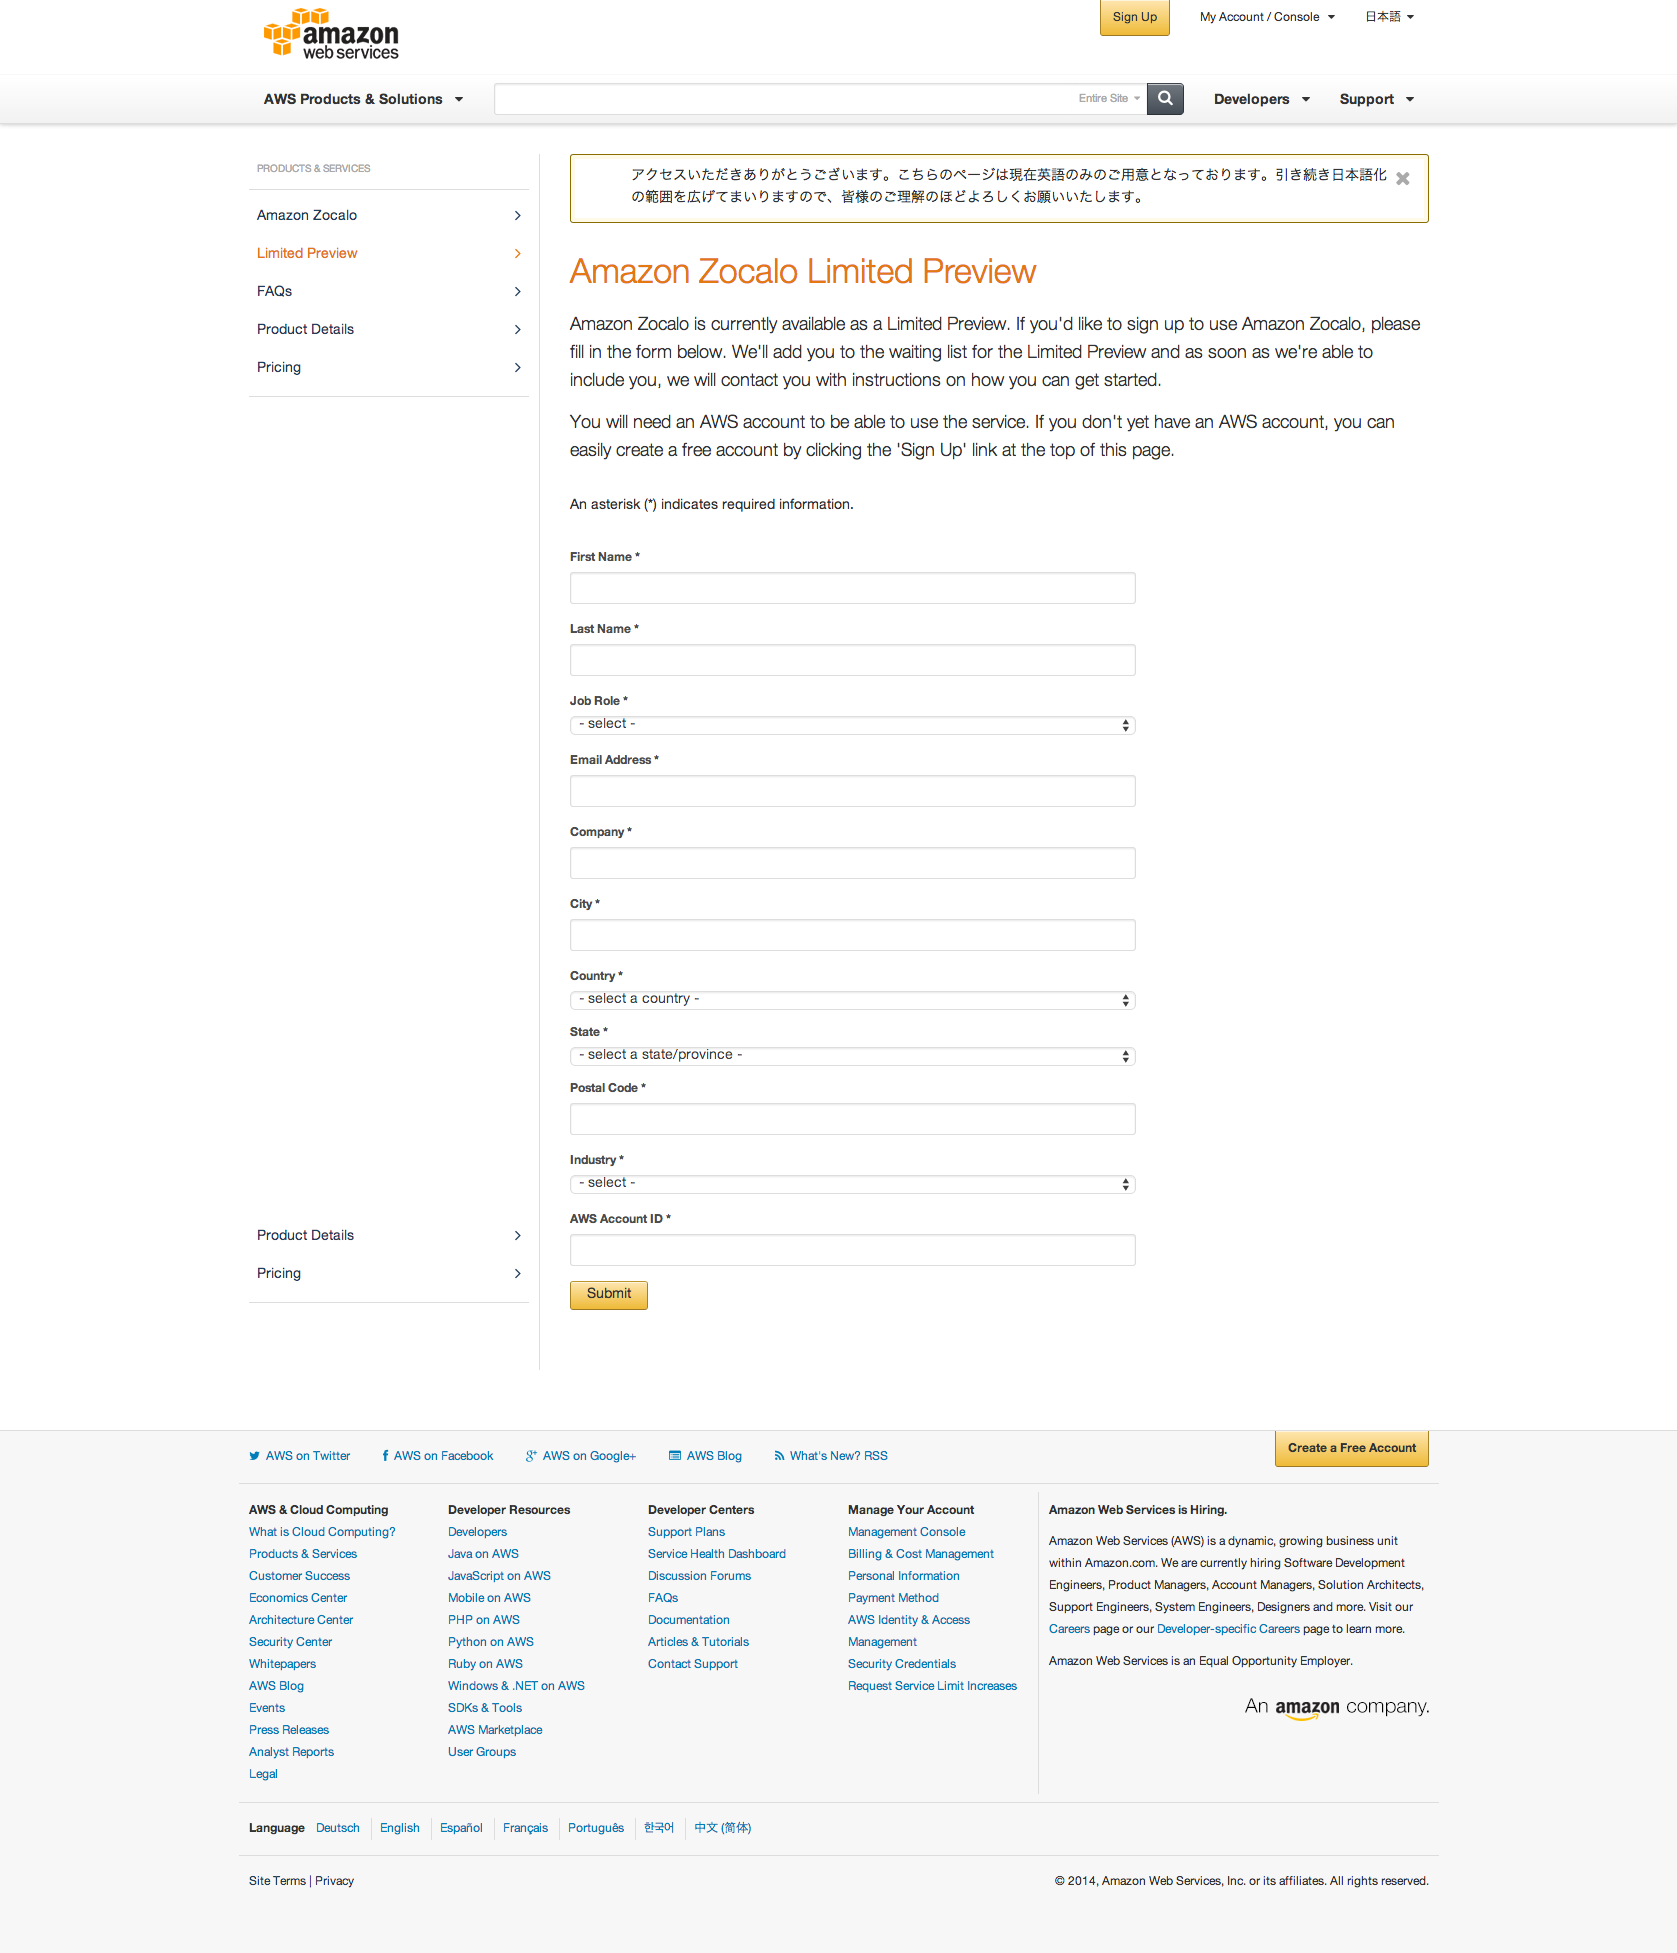Open the What's New RSS feed
Screen dimensions: 1677x1953
click(831, 1456)
